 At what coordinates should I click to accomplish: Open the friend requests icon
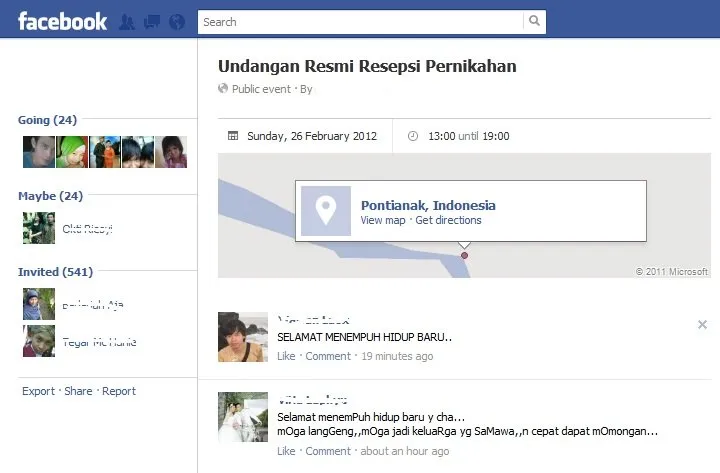(127, 22)
